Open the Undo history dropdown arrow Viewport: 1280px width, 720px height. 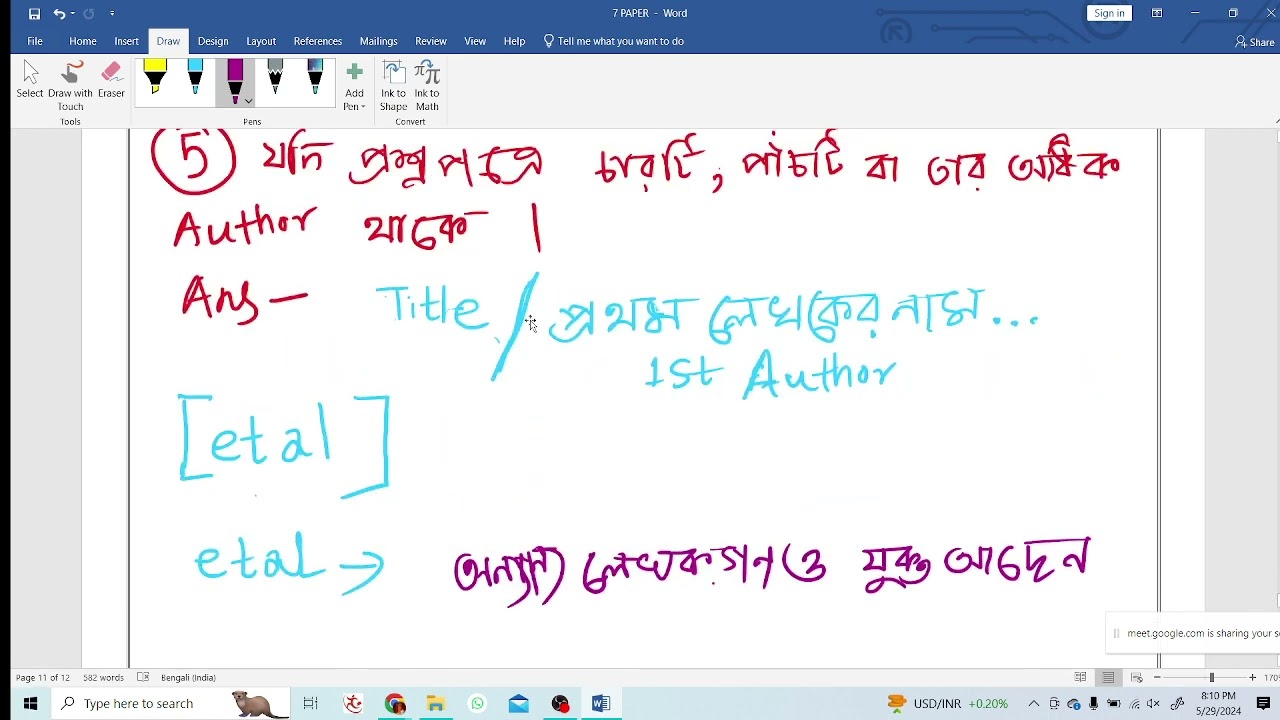click(x=72, y=13)
